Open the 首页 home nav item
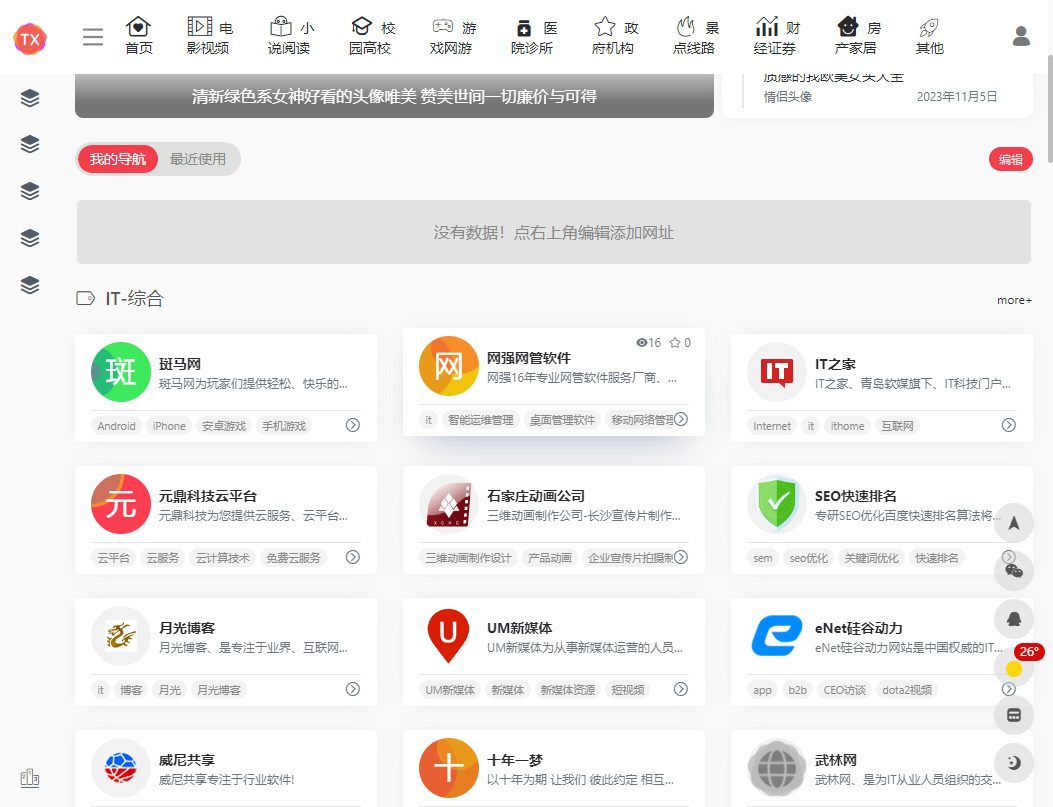 (x=138, y=36)
